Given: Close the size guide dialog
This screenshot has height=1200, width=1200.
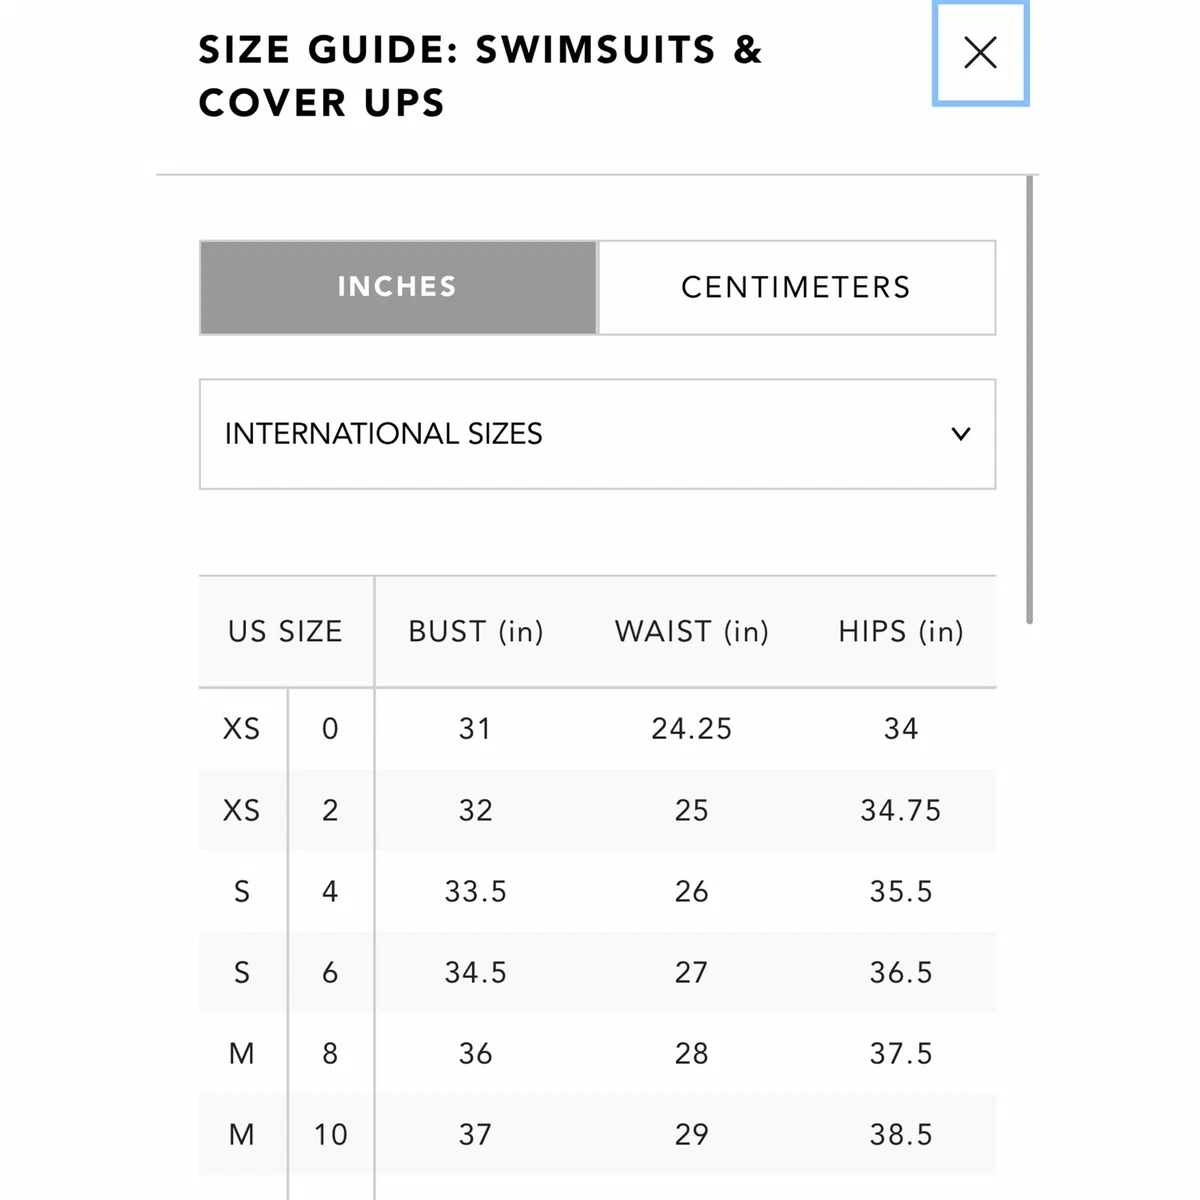Looking at the screenshot, I should point(980,53).
